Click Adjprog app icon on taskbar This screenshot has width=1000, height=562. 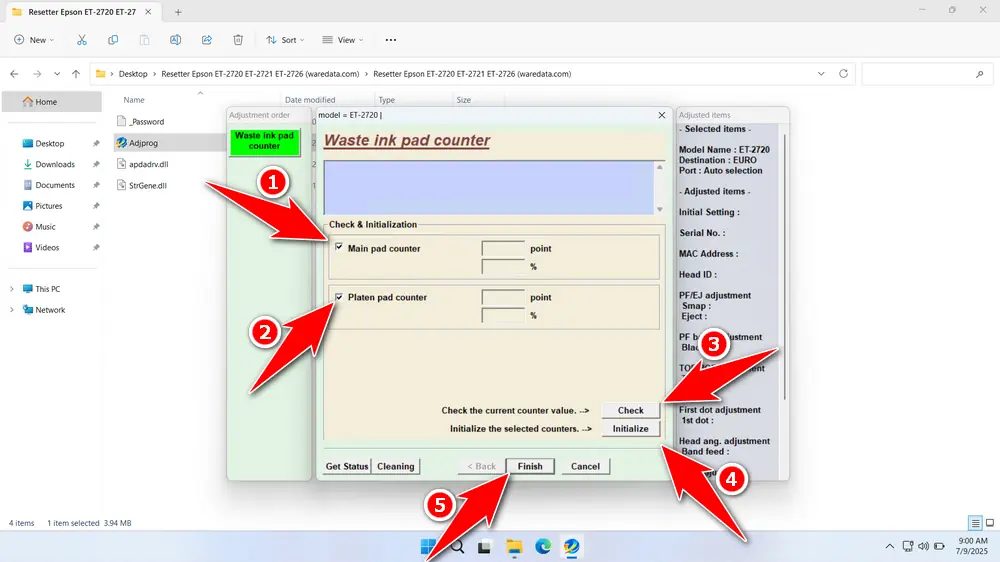pos(571,547)
